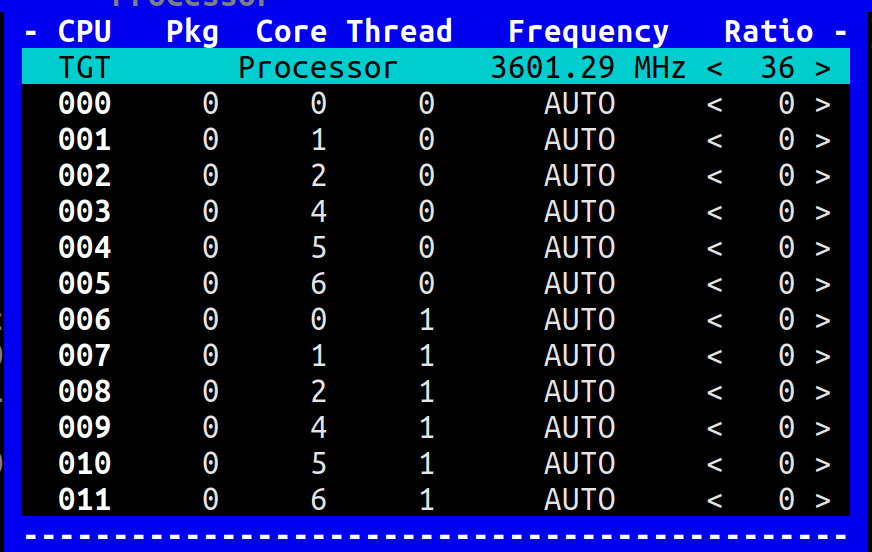The image size is (872, 552).
Task: Select CPU 007 row label
Action: pos(85,356)
